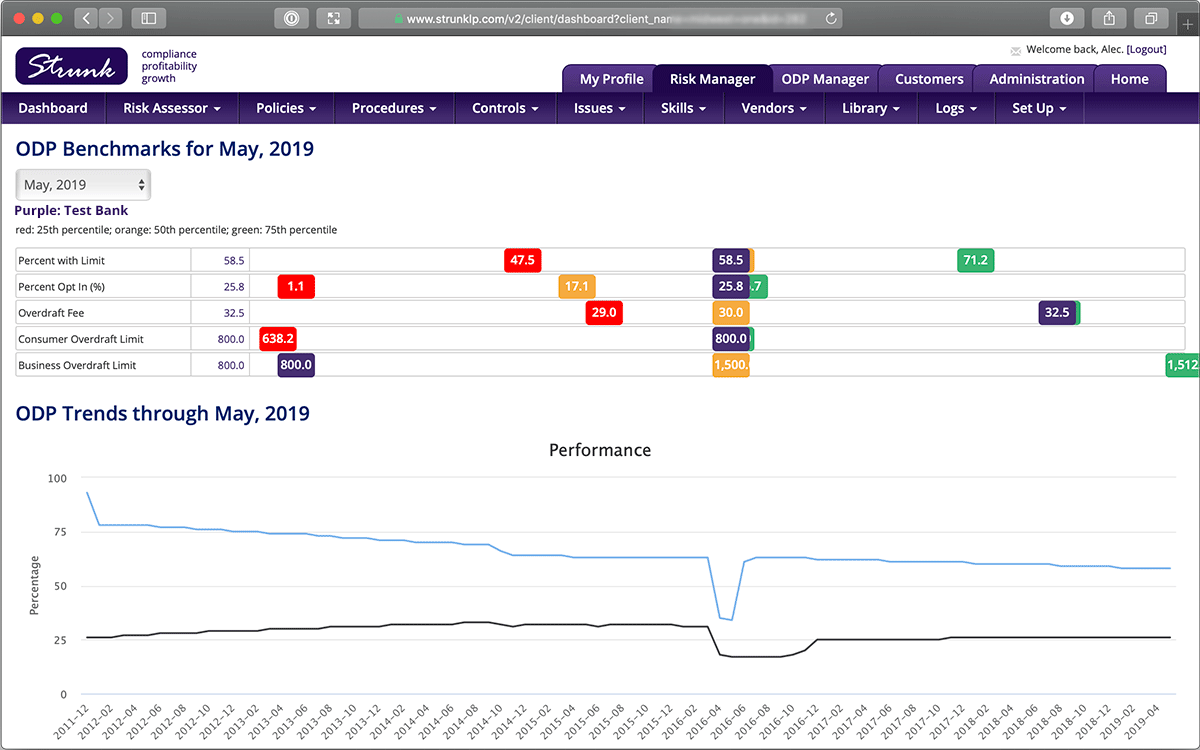
Task: Click inside the browser address bar
Action: 600,17
